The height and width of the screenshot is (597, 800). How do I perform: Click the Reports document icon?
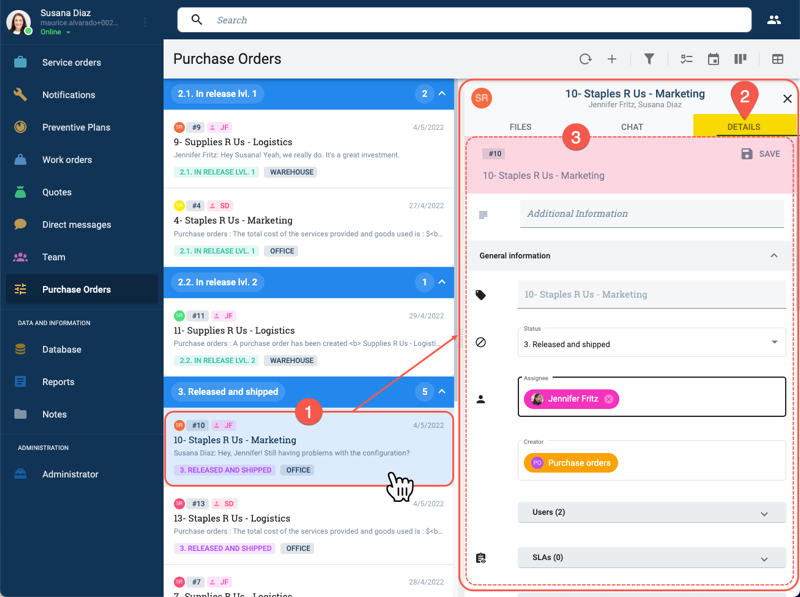click(20, 382)
